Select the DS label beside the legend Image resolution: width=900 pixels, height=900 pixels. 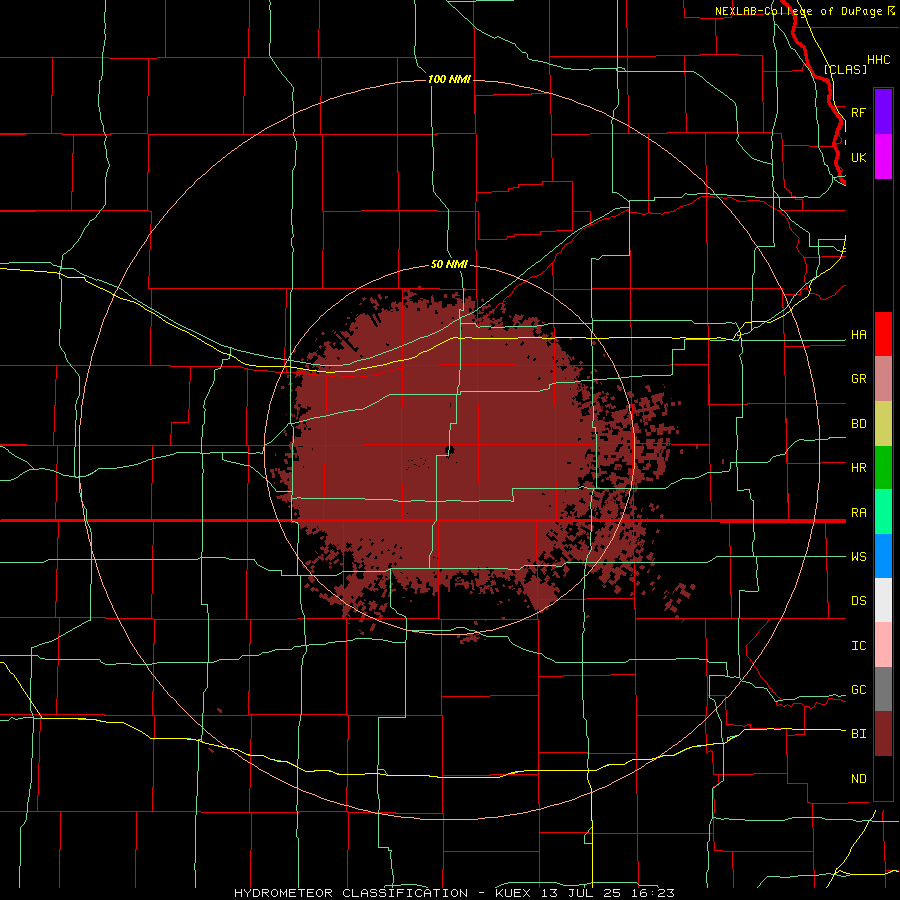tap(858, 600)
